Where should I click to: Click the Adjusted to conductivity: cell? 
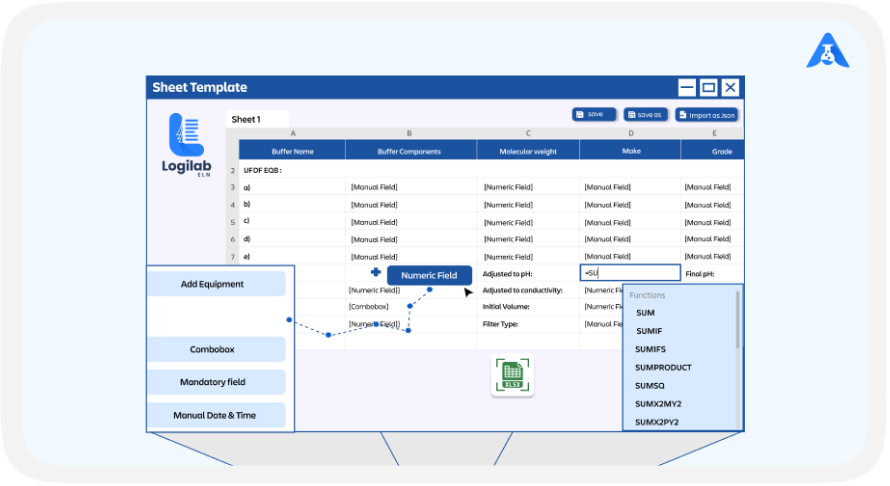click(x=528, y=290)
